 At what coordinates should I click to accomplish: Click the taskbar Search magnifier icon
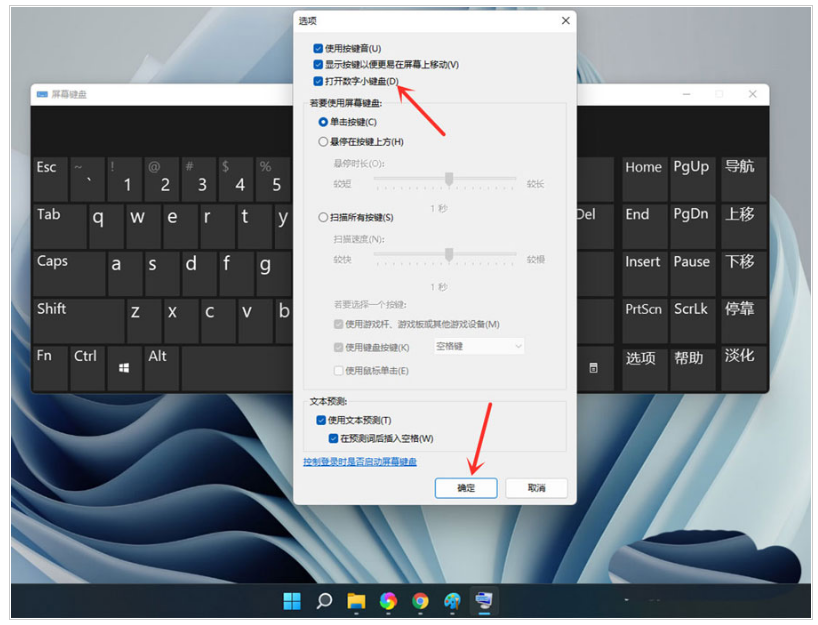pos(324,601)
